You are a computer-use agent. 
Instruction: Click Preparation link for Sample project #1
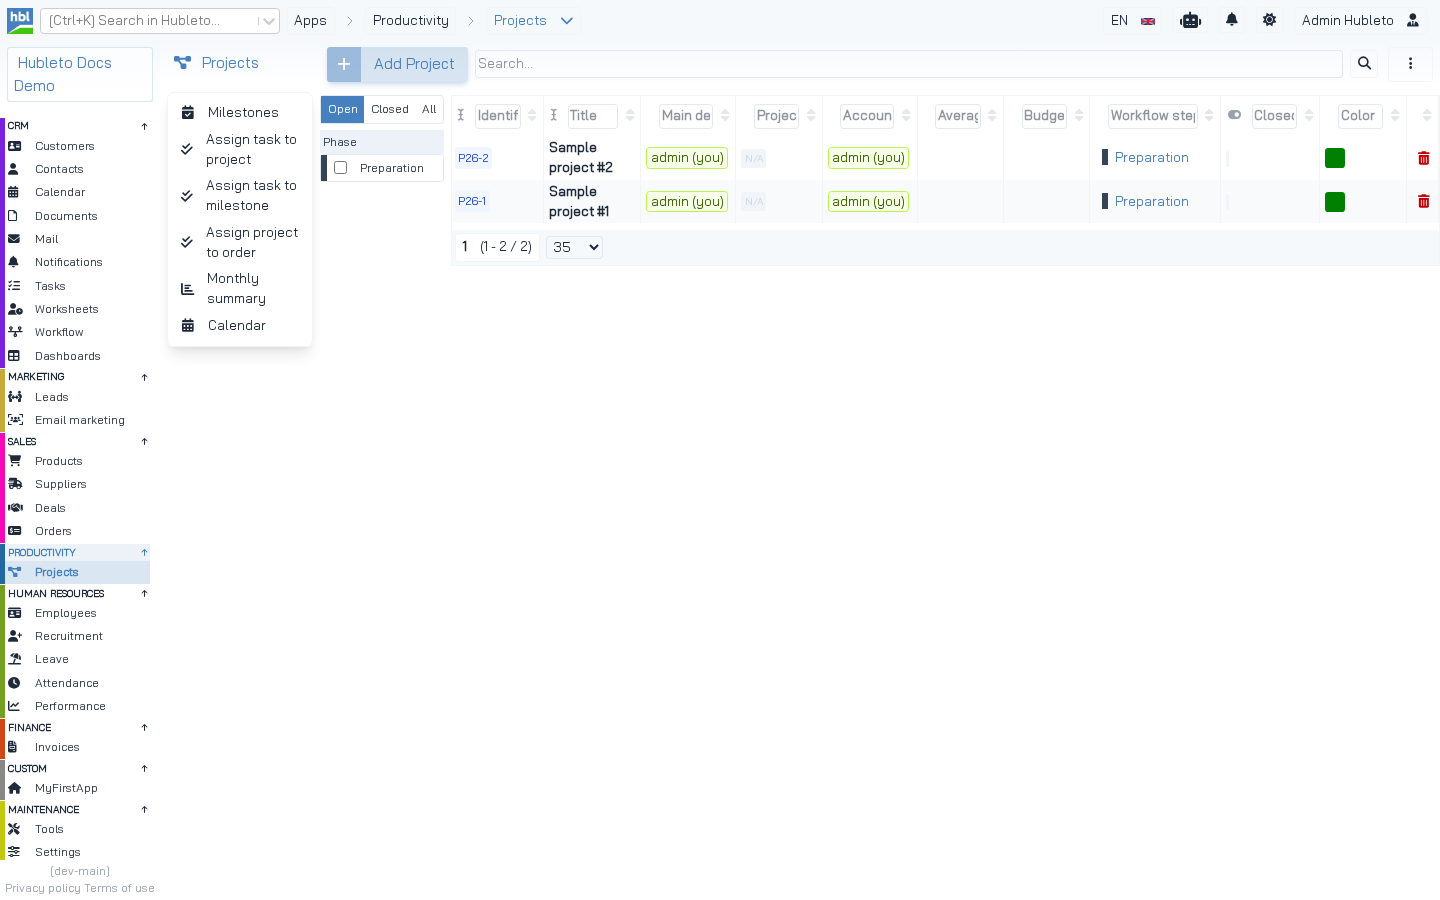pos(1152,202)
